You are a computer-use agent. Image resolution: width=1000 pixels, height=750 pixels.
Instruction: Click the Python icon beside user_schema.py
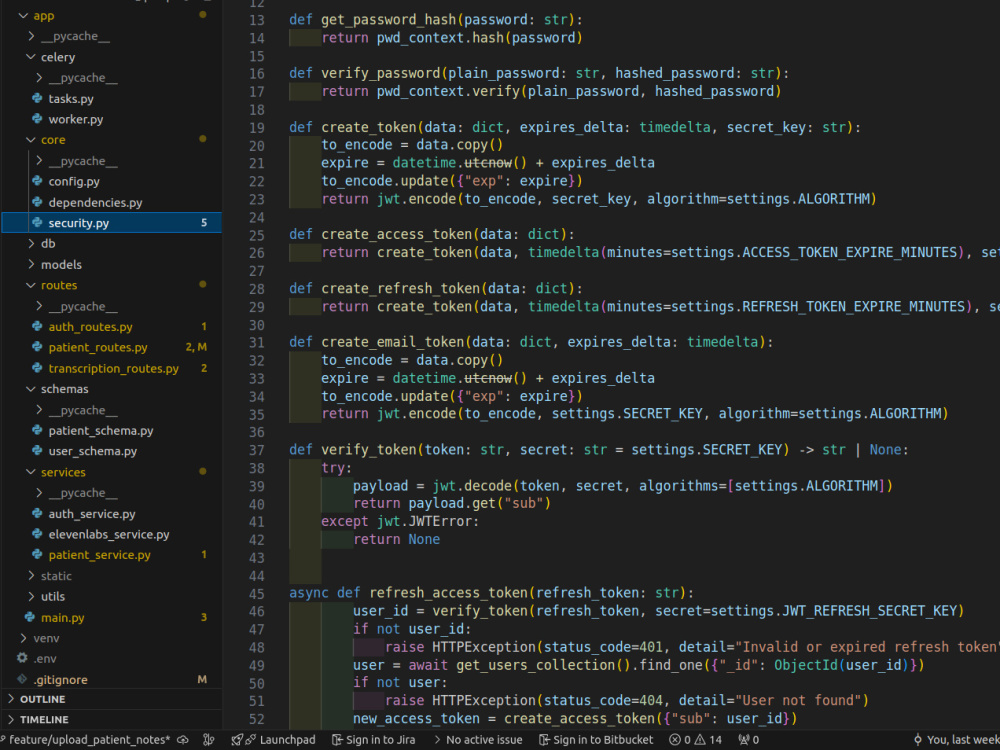coord(38,451)
